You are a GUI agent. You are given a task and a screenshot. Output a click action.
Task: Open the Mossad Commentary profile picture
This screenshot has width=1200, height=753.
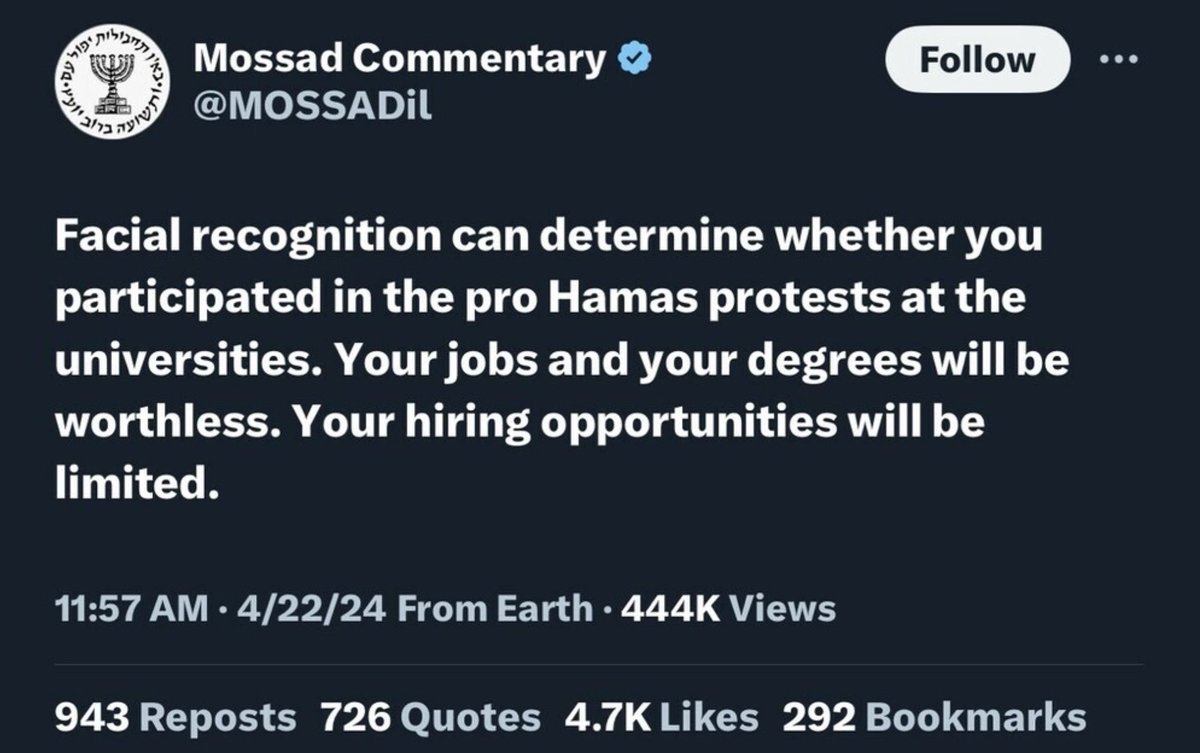click(x=113, y=82)
